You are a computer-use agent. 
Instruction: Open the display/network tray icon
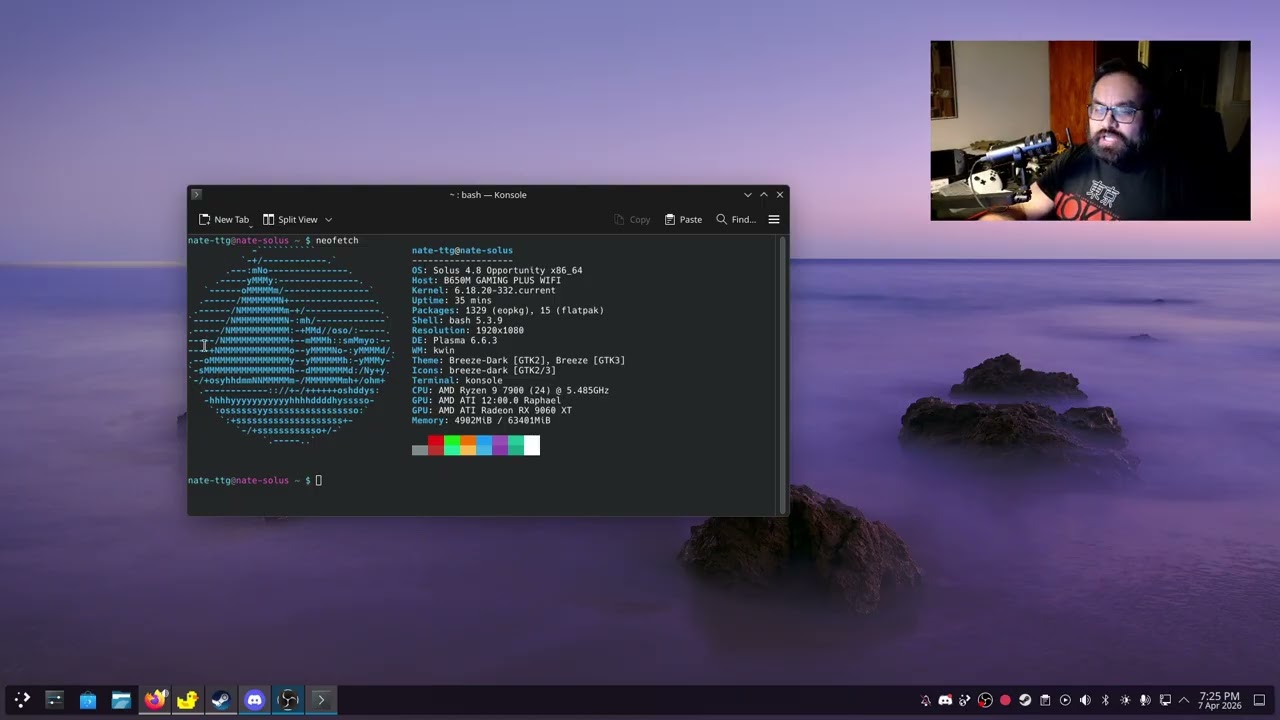pyautogui.click(x=1165, y=700)
